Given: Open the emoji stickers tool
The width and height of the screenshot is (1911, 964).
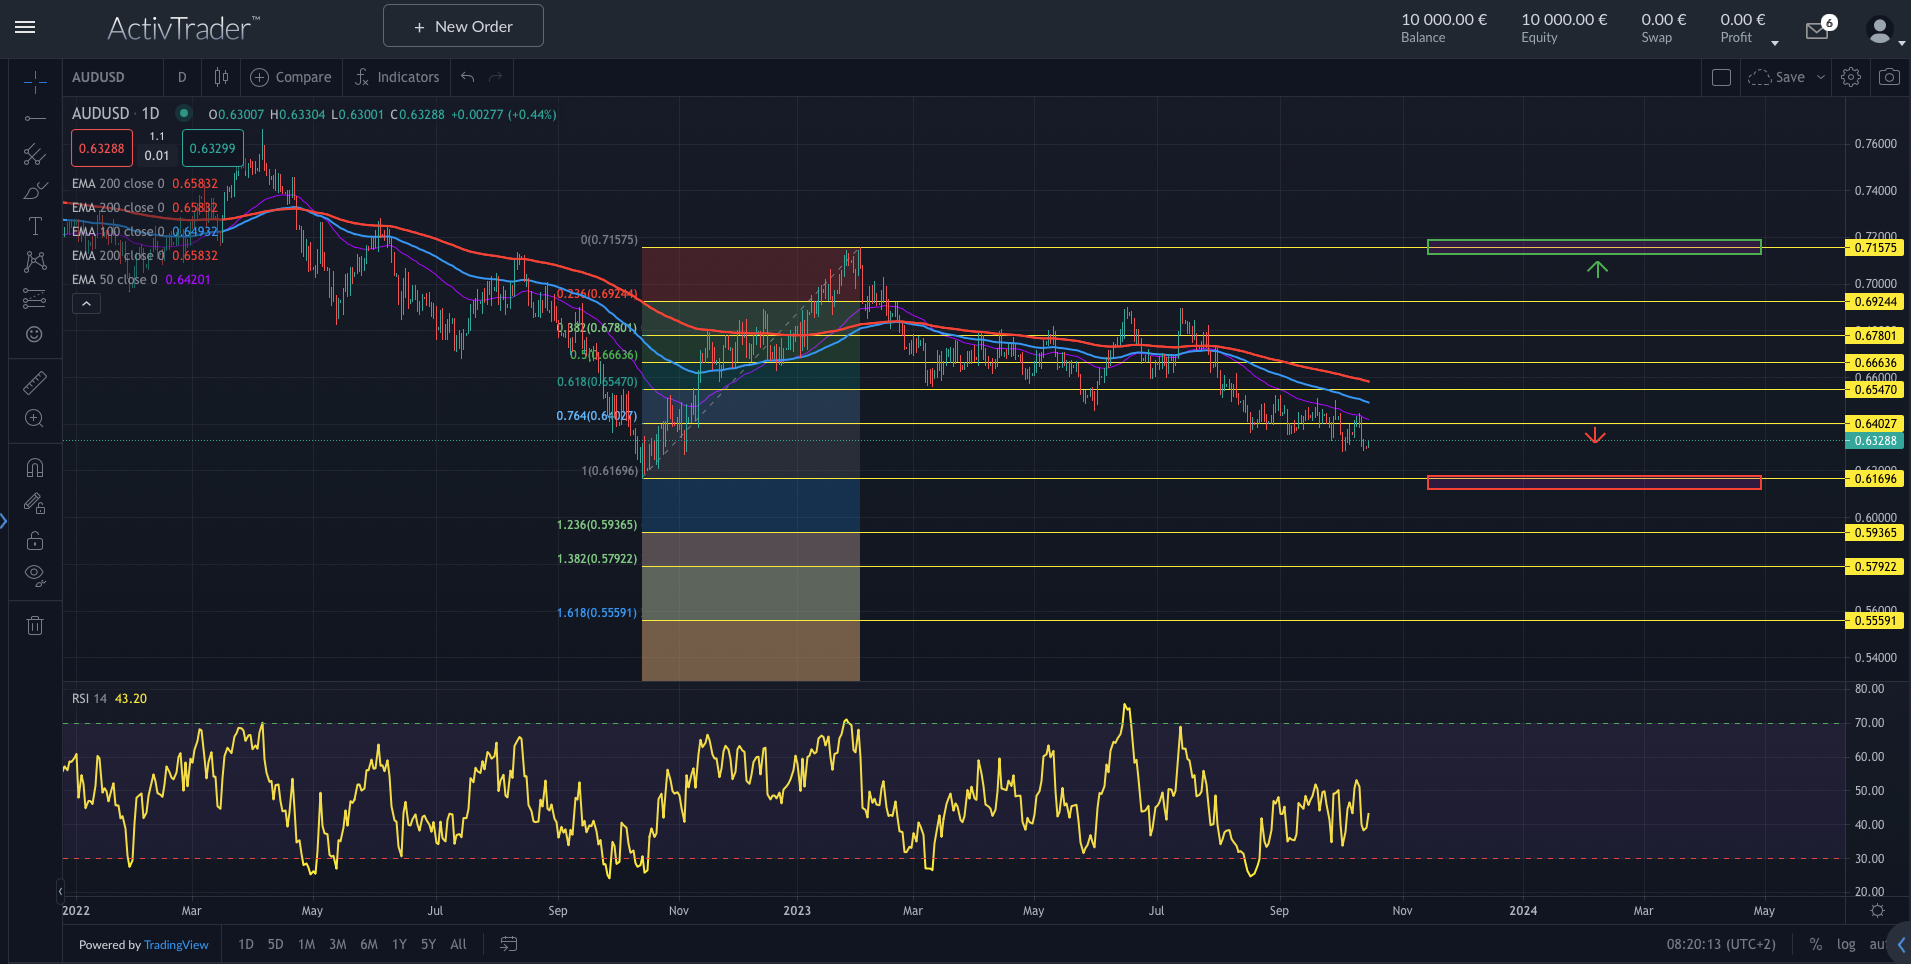Looking at the screenshot, I should [x=35, y=335].
